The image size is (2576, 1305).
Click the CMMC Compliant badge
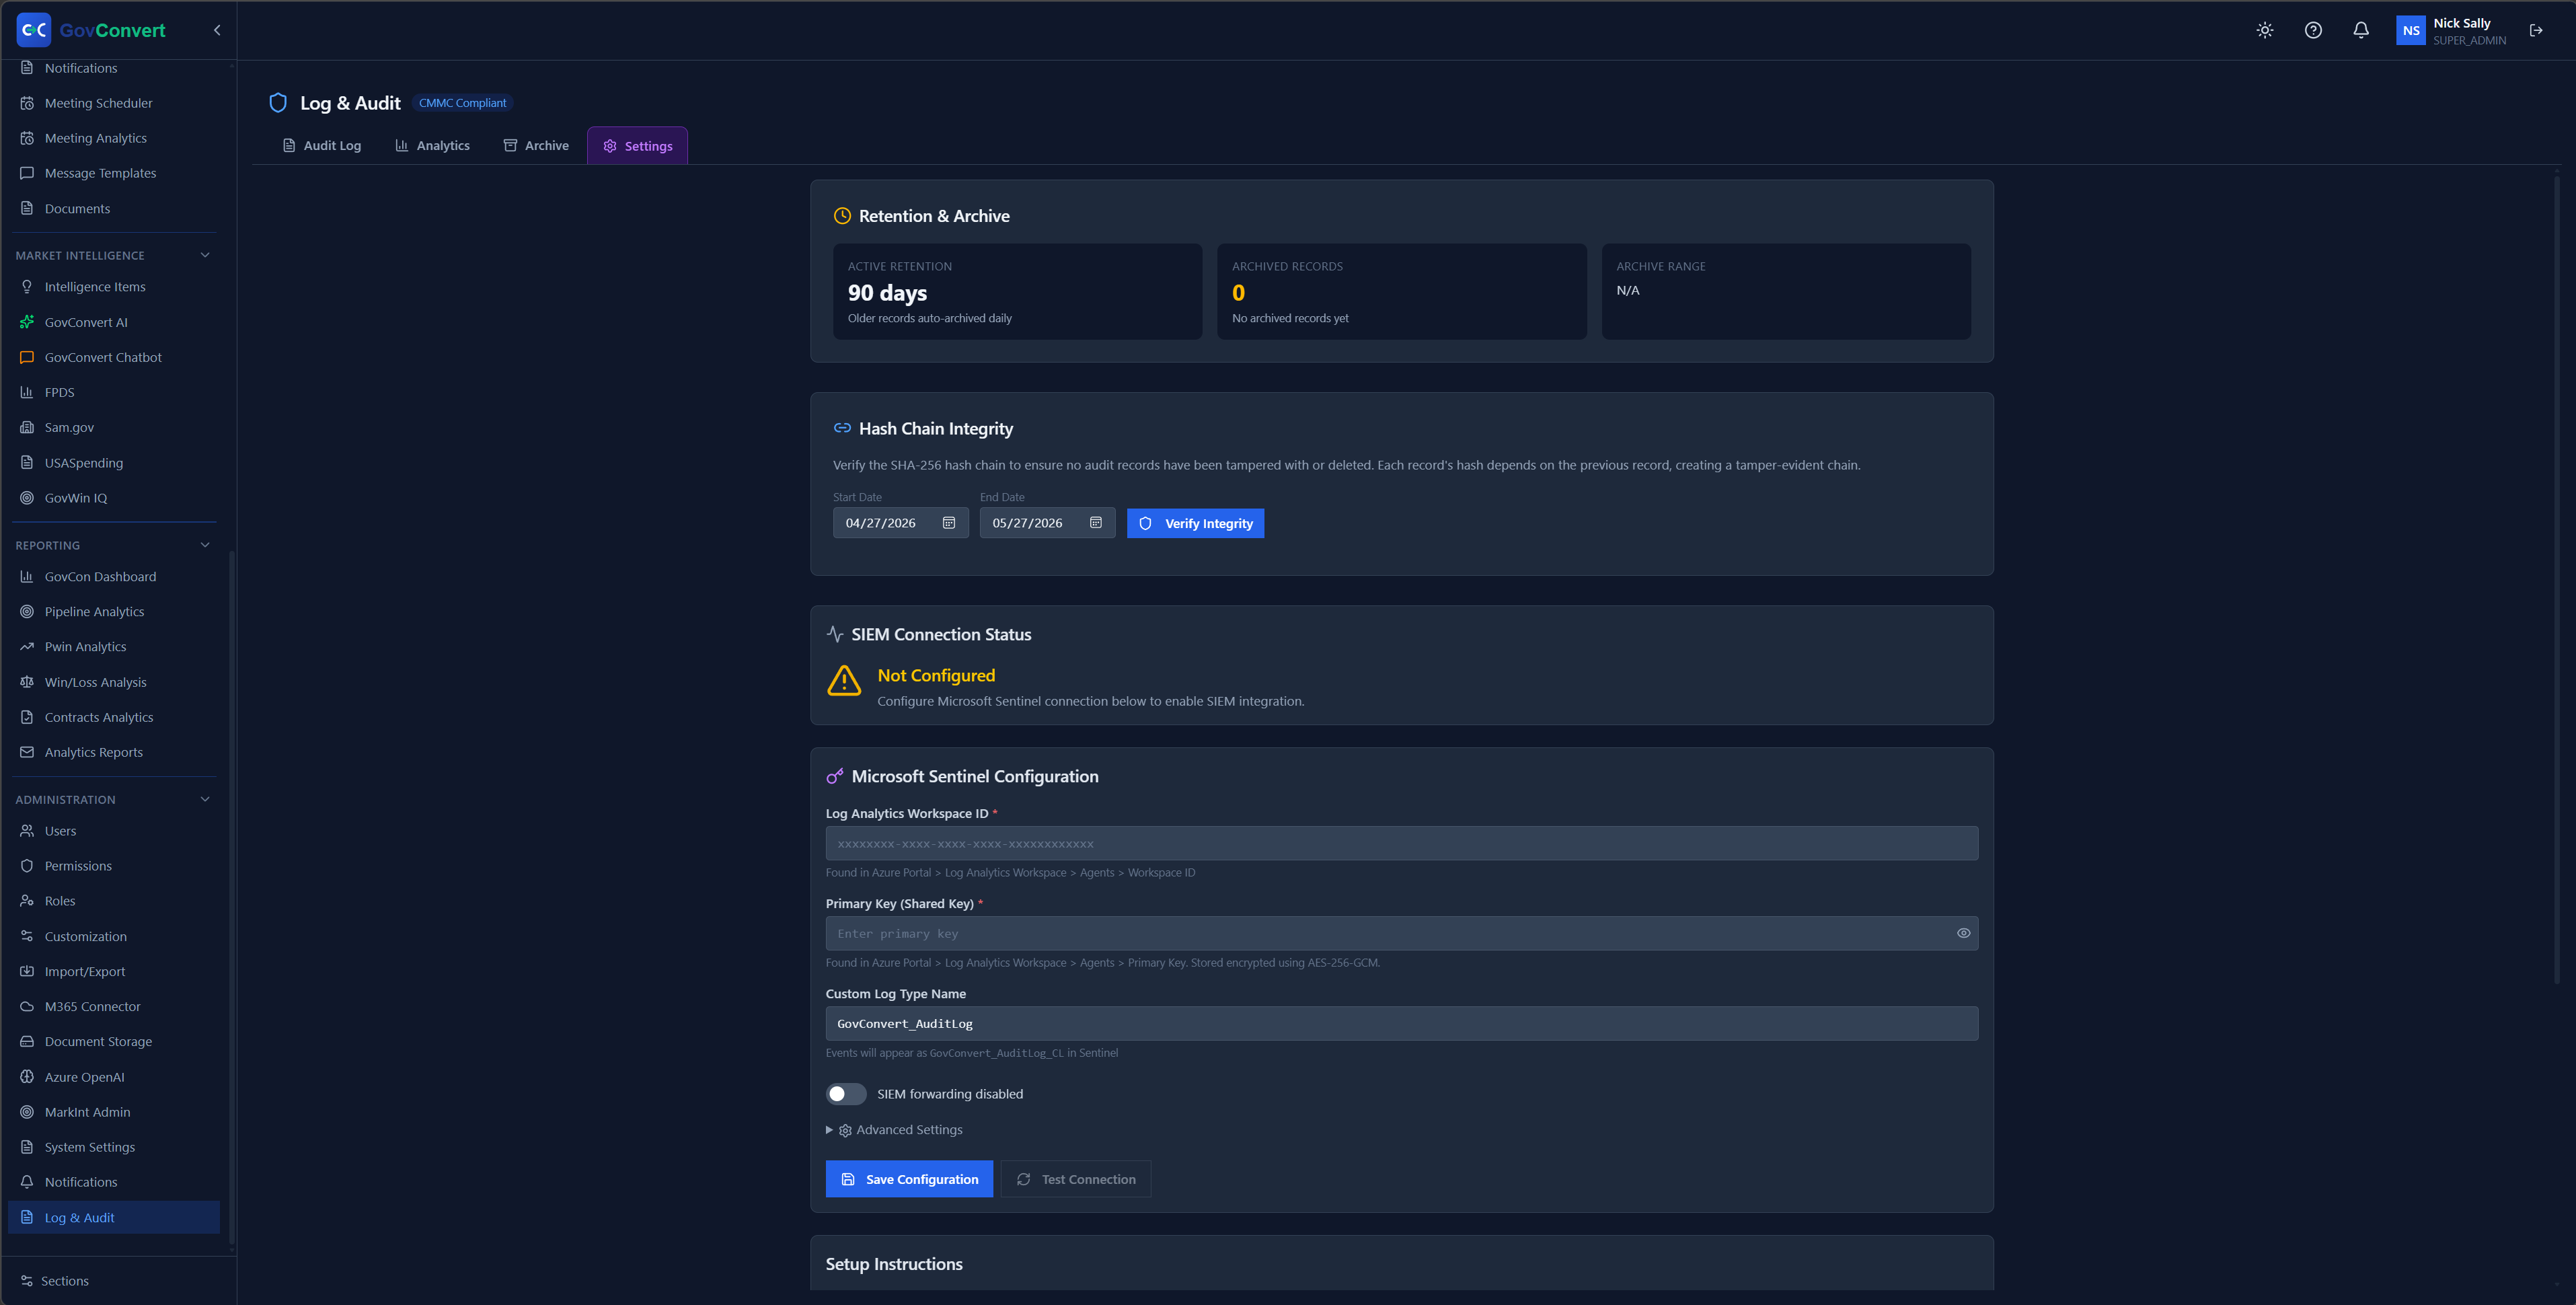462,103
